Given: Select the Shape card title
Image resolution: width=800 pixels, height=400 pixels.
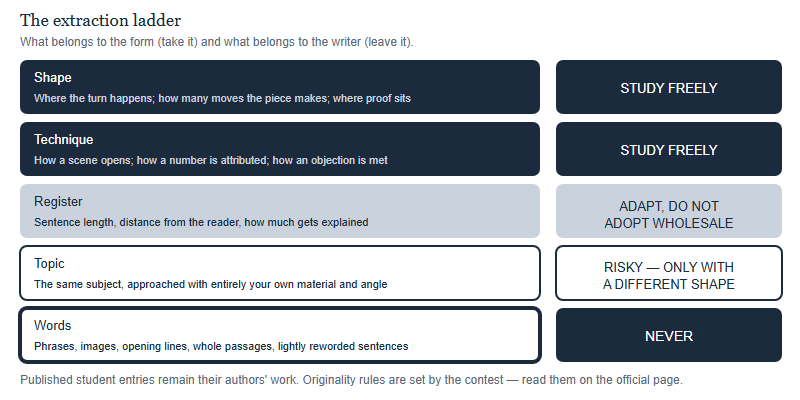Looking at the screenshot, I should (x=53, y=78).
